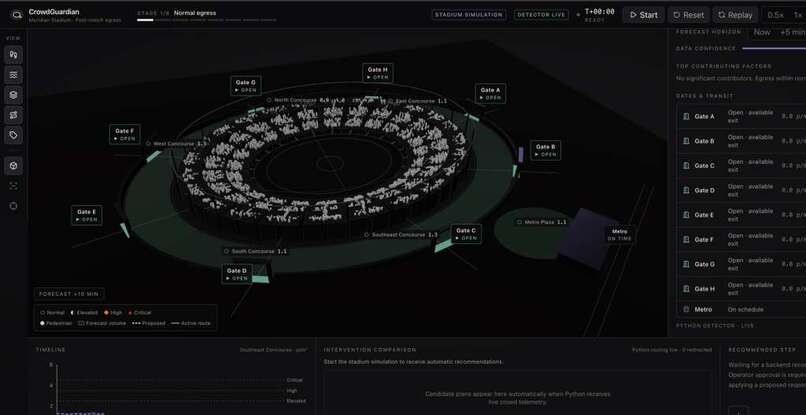
Task: Click the train icon beside Metro row
Action: click(x=686, y=310)
